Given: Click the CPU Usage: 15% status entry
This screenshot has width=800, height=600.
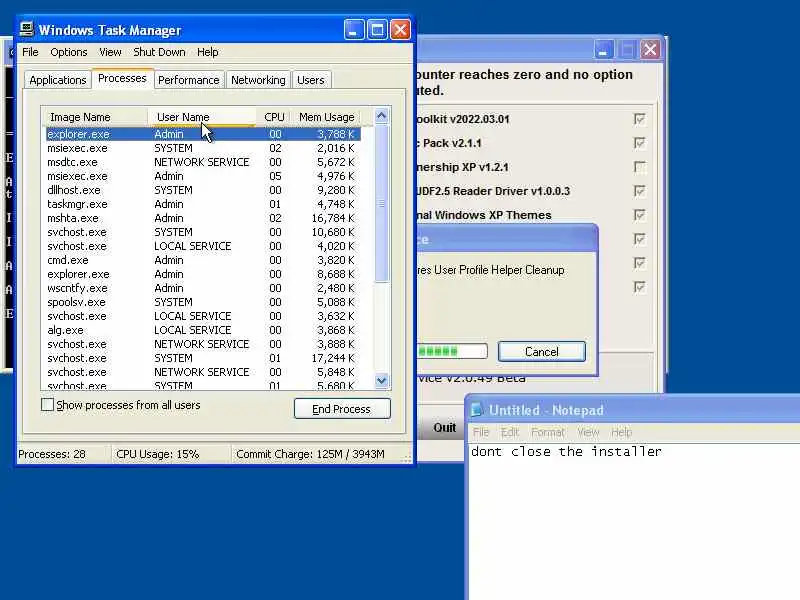Looking at the screenshot, I should click(158, 454).
